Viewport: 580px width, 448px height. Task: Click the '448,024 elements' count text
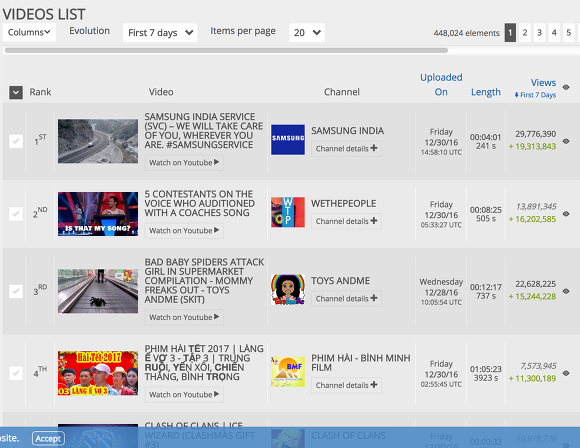click(x=466, y=33)
